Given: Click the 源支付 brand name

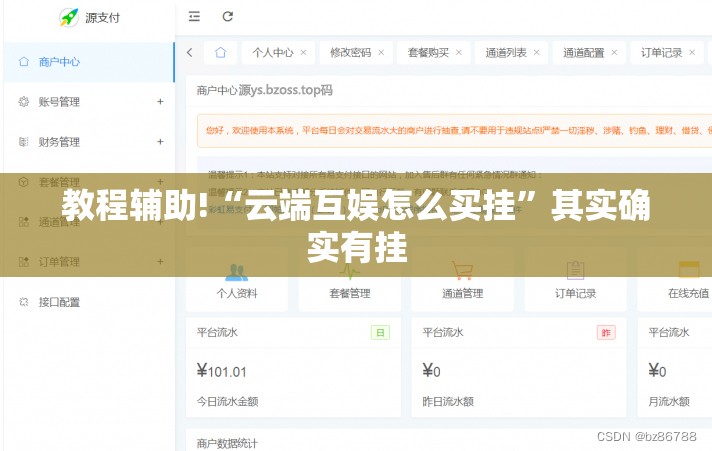Looking at the screenshot, I should [103, 18].
